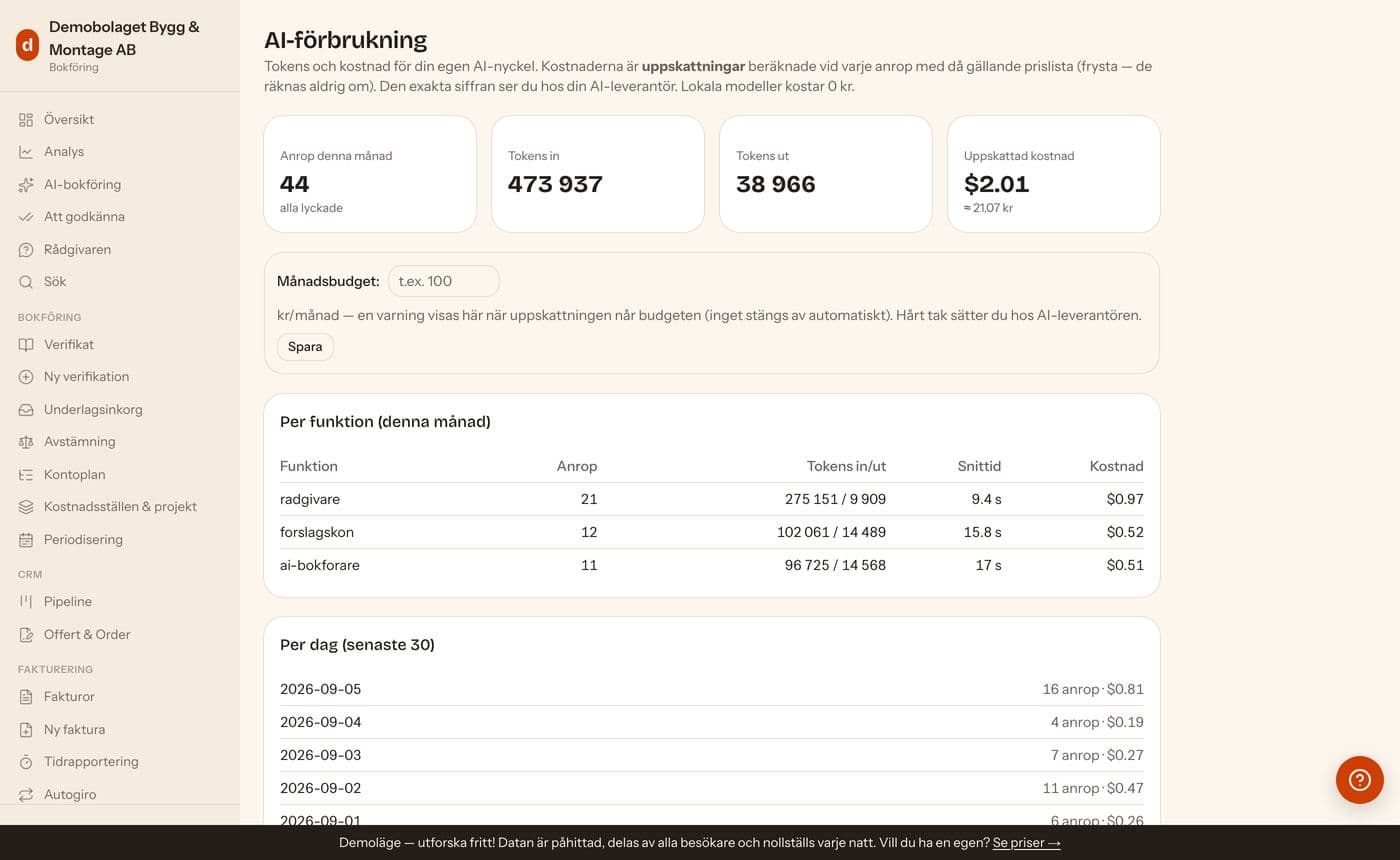Click the 2026-09-05 date row
Screen dimensions: 1400x860
(712, 689)
